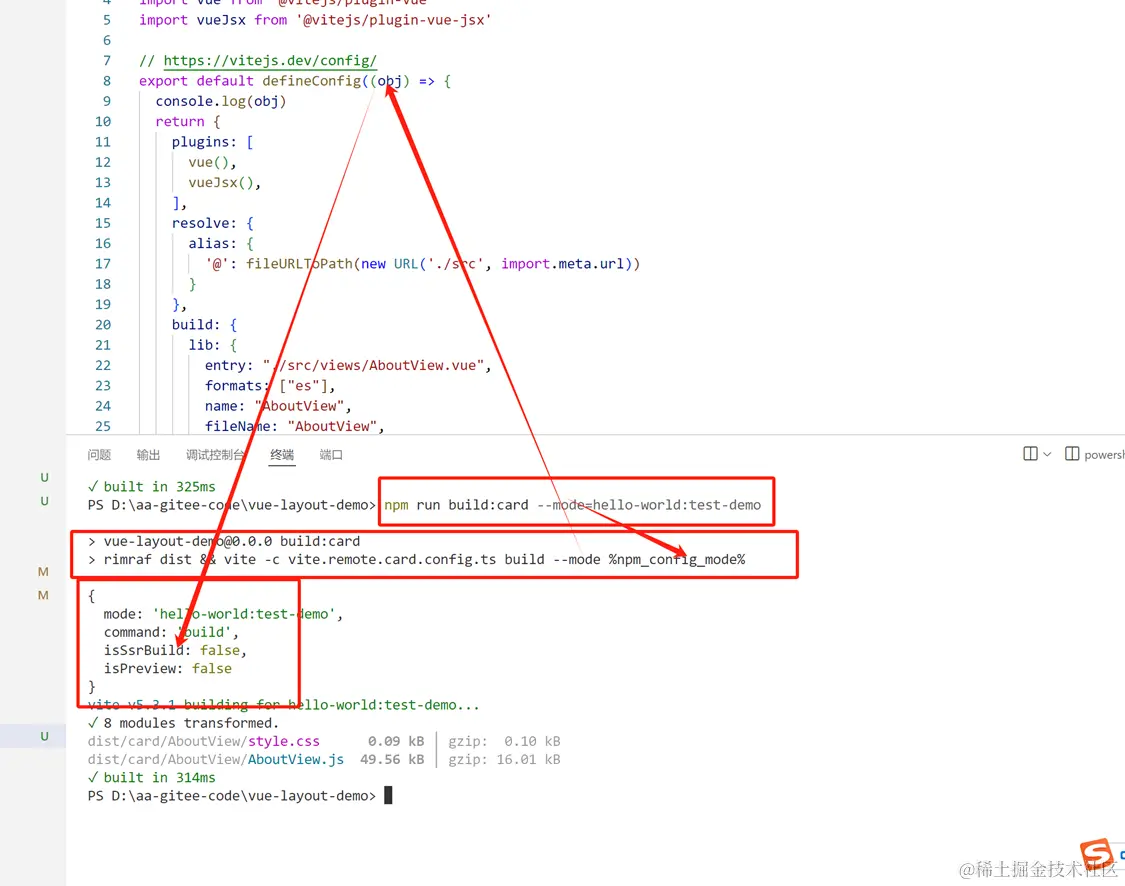
Task: Click the 'built in 325ms' terminal line
Action: click(151, 486)
